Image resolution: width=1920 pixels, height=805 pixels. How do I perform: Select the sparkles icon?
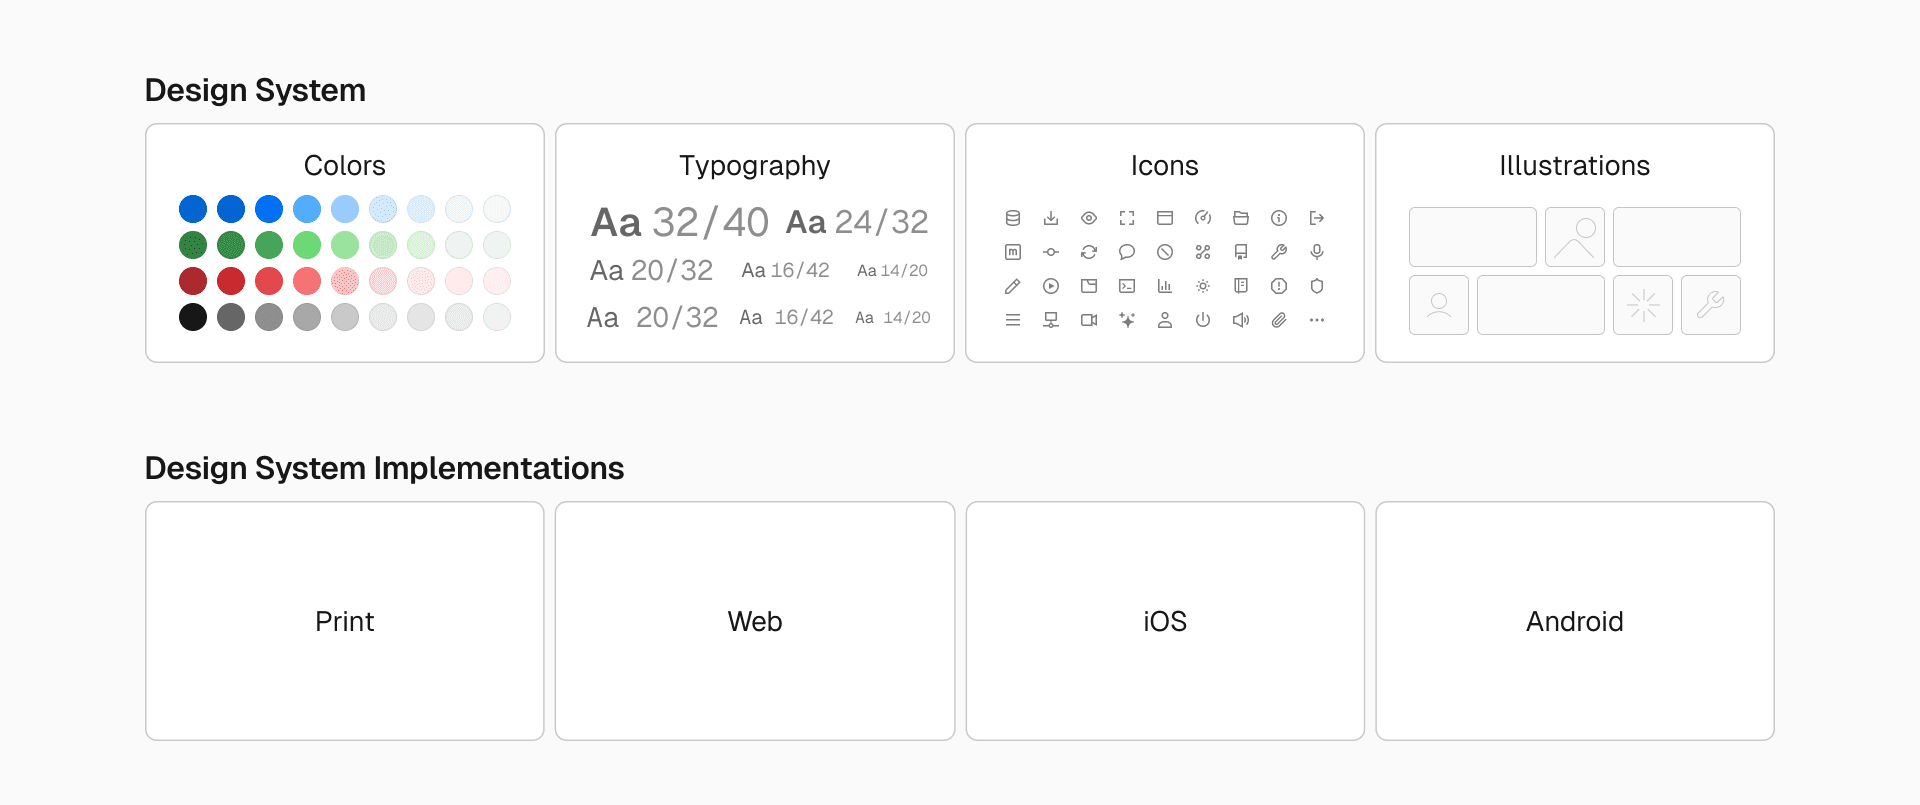1127,320
